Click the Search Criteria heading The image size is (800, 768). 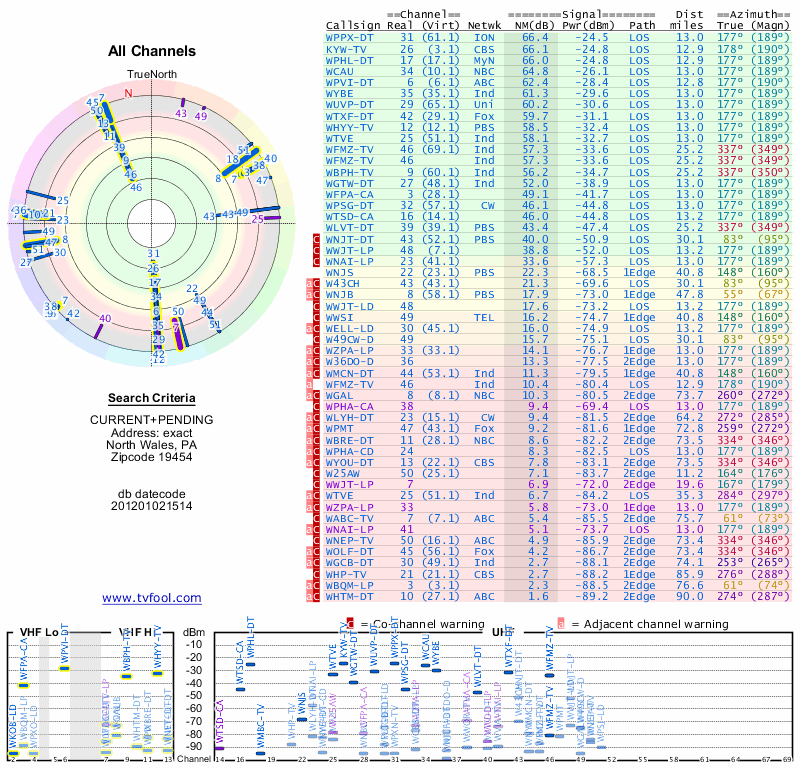coord(151,398)
